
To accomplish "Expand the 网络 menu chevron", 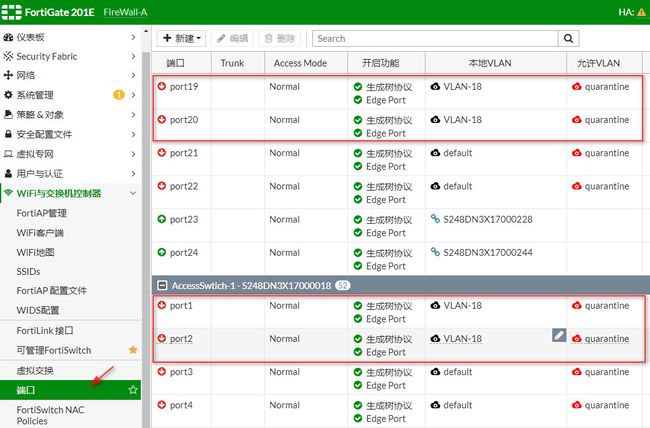I will (133, 75).
